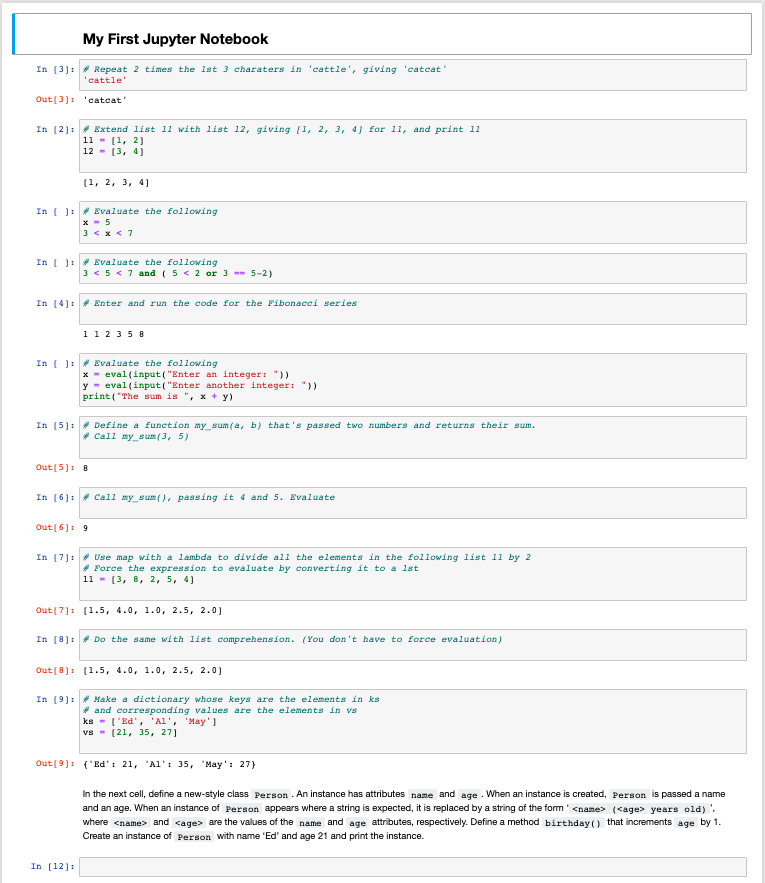Image resolution: width=765 pixels, height=883 pixels.
Task: Click the markdown paragraph describing class Person
Action: [x=403, y=815]
